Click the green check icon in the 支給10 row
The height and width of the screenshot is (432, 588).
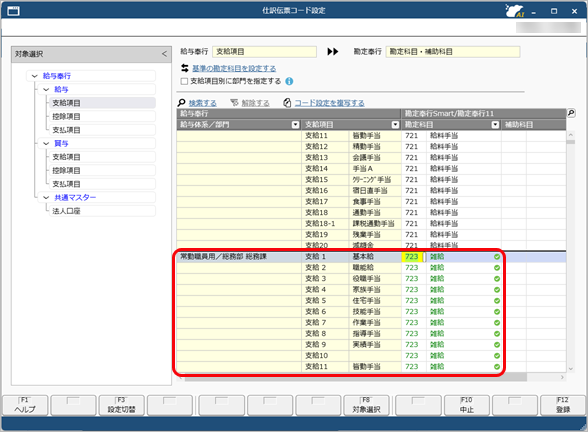click(x=497, y=356)
